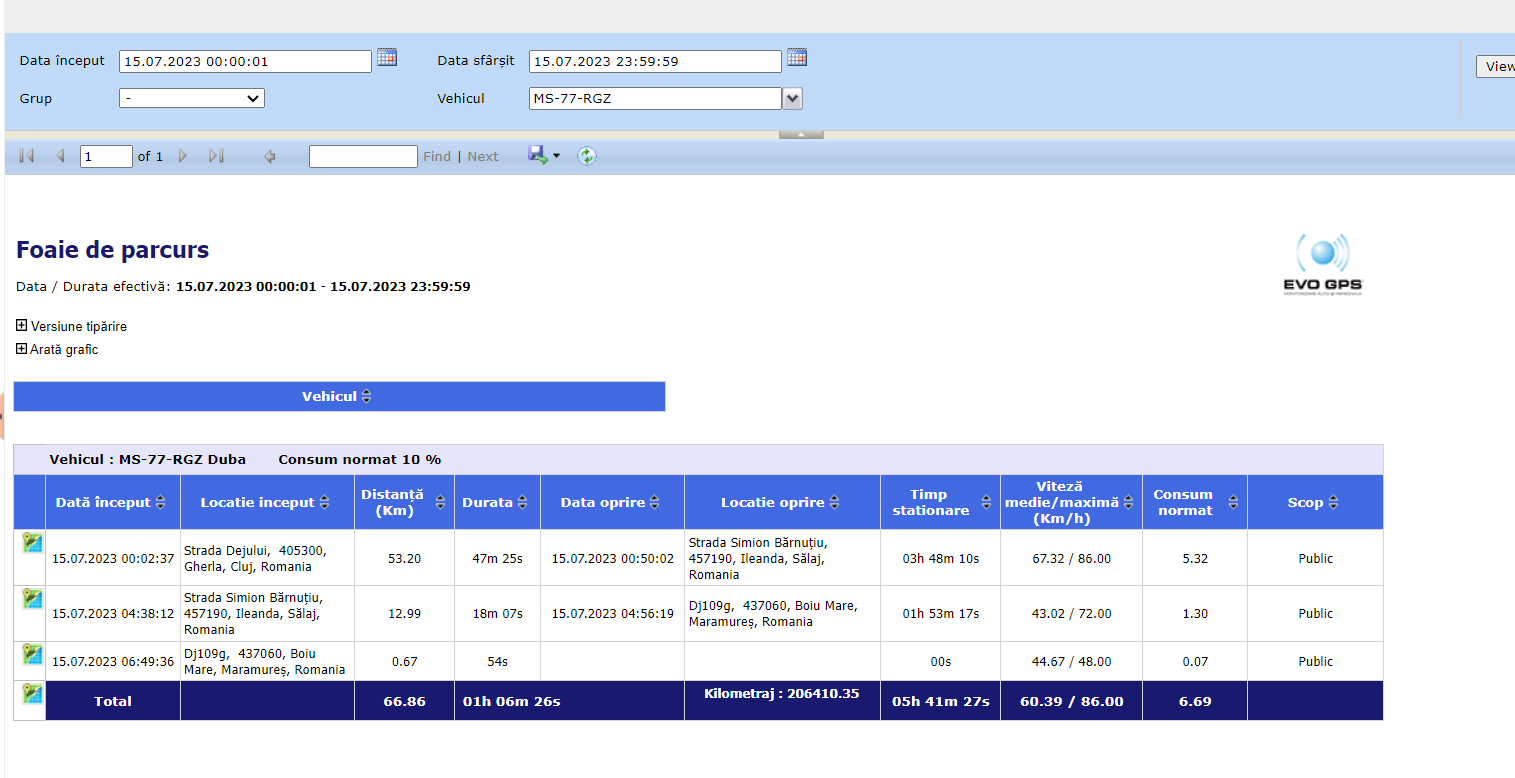Click the export report save icon
The height and width of the screenshot is (778, 1515).
[538, 155]
